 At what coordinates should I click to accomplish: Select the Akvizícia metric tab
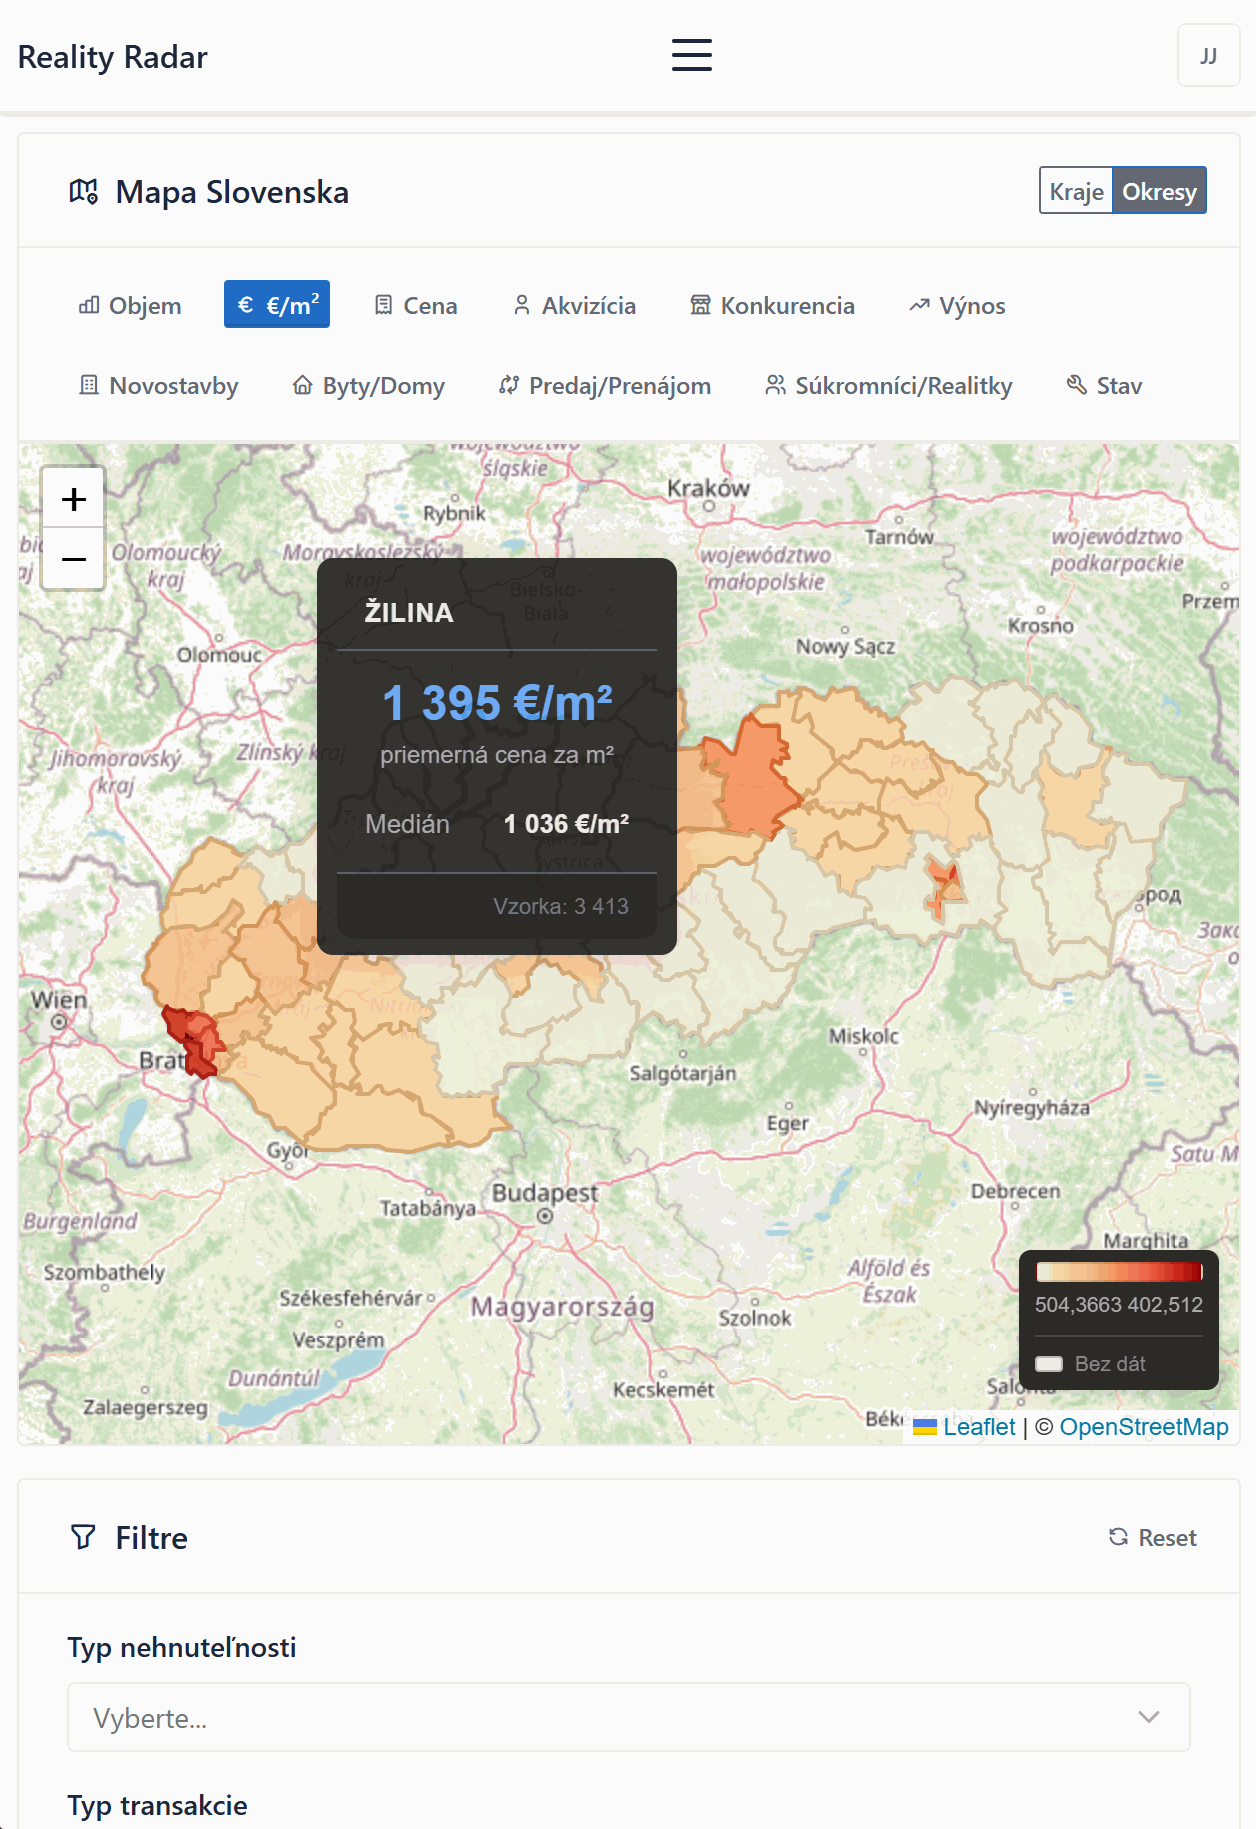574,305
